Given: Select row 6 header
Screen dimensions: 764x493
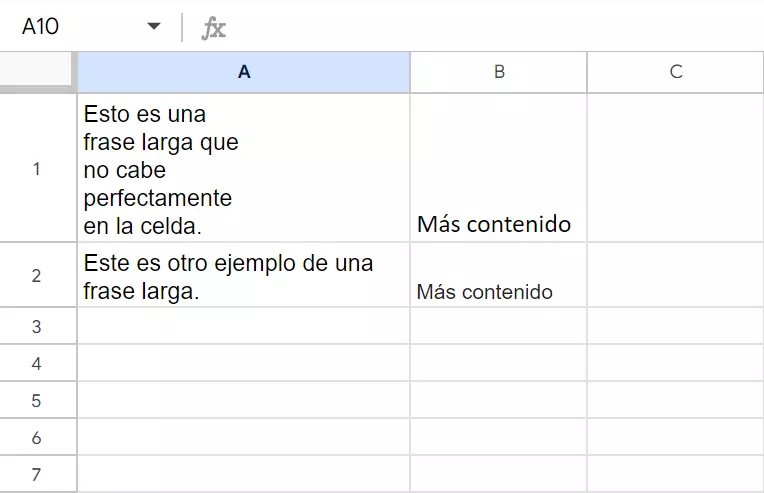Looking at the screenshot, I should point(38,438).
